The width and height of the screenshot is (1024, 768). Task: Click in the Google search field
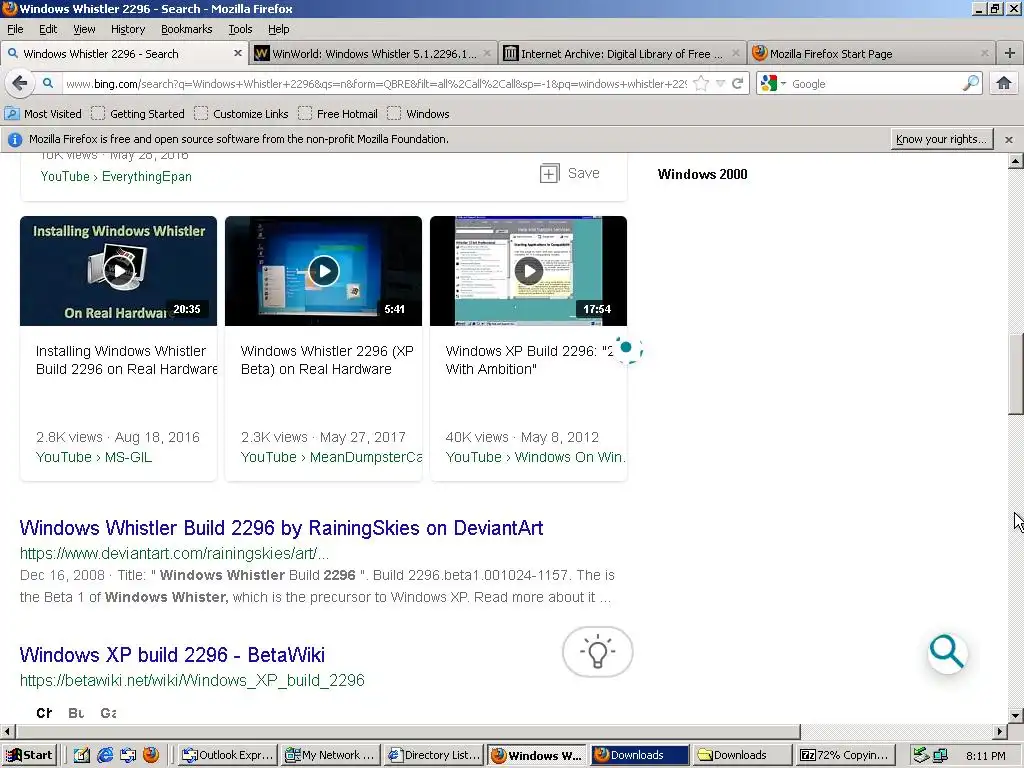tap(875, 84)
